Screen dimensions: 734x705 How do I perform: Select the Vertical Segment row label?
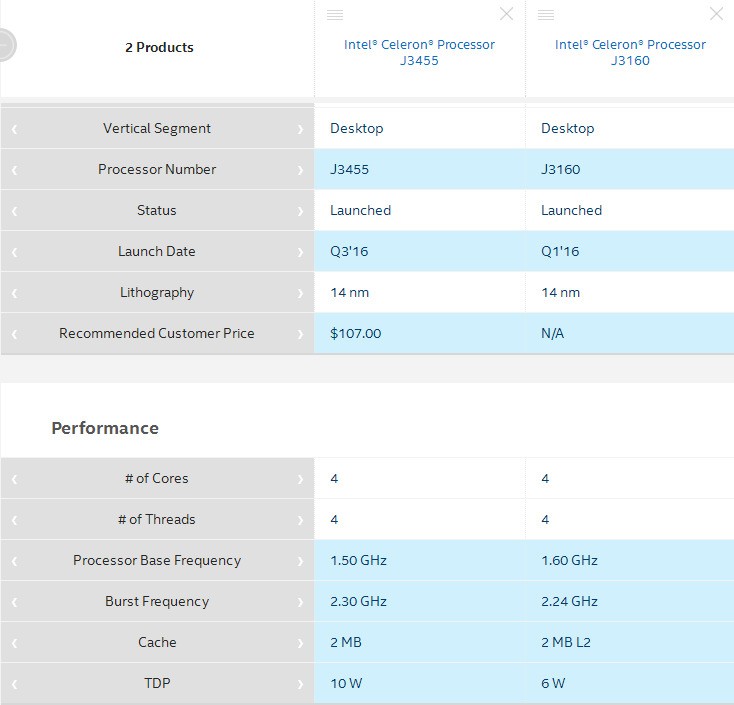point(157,128)
